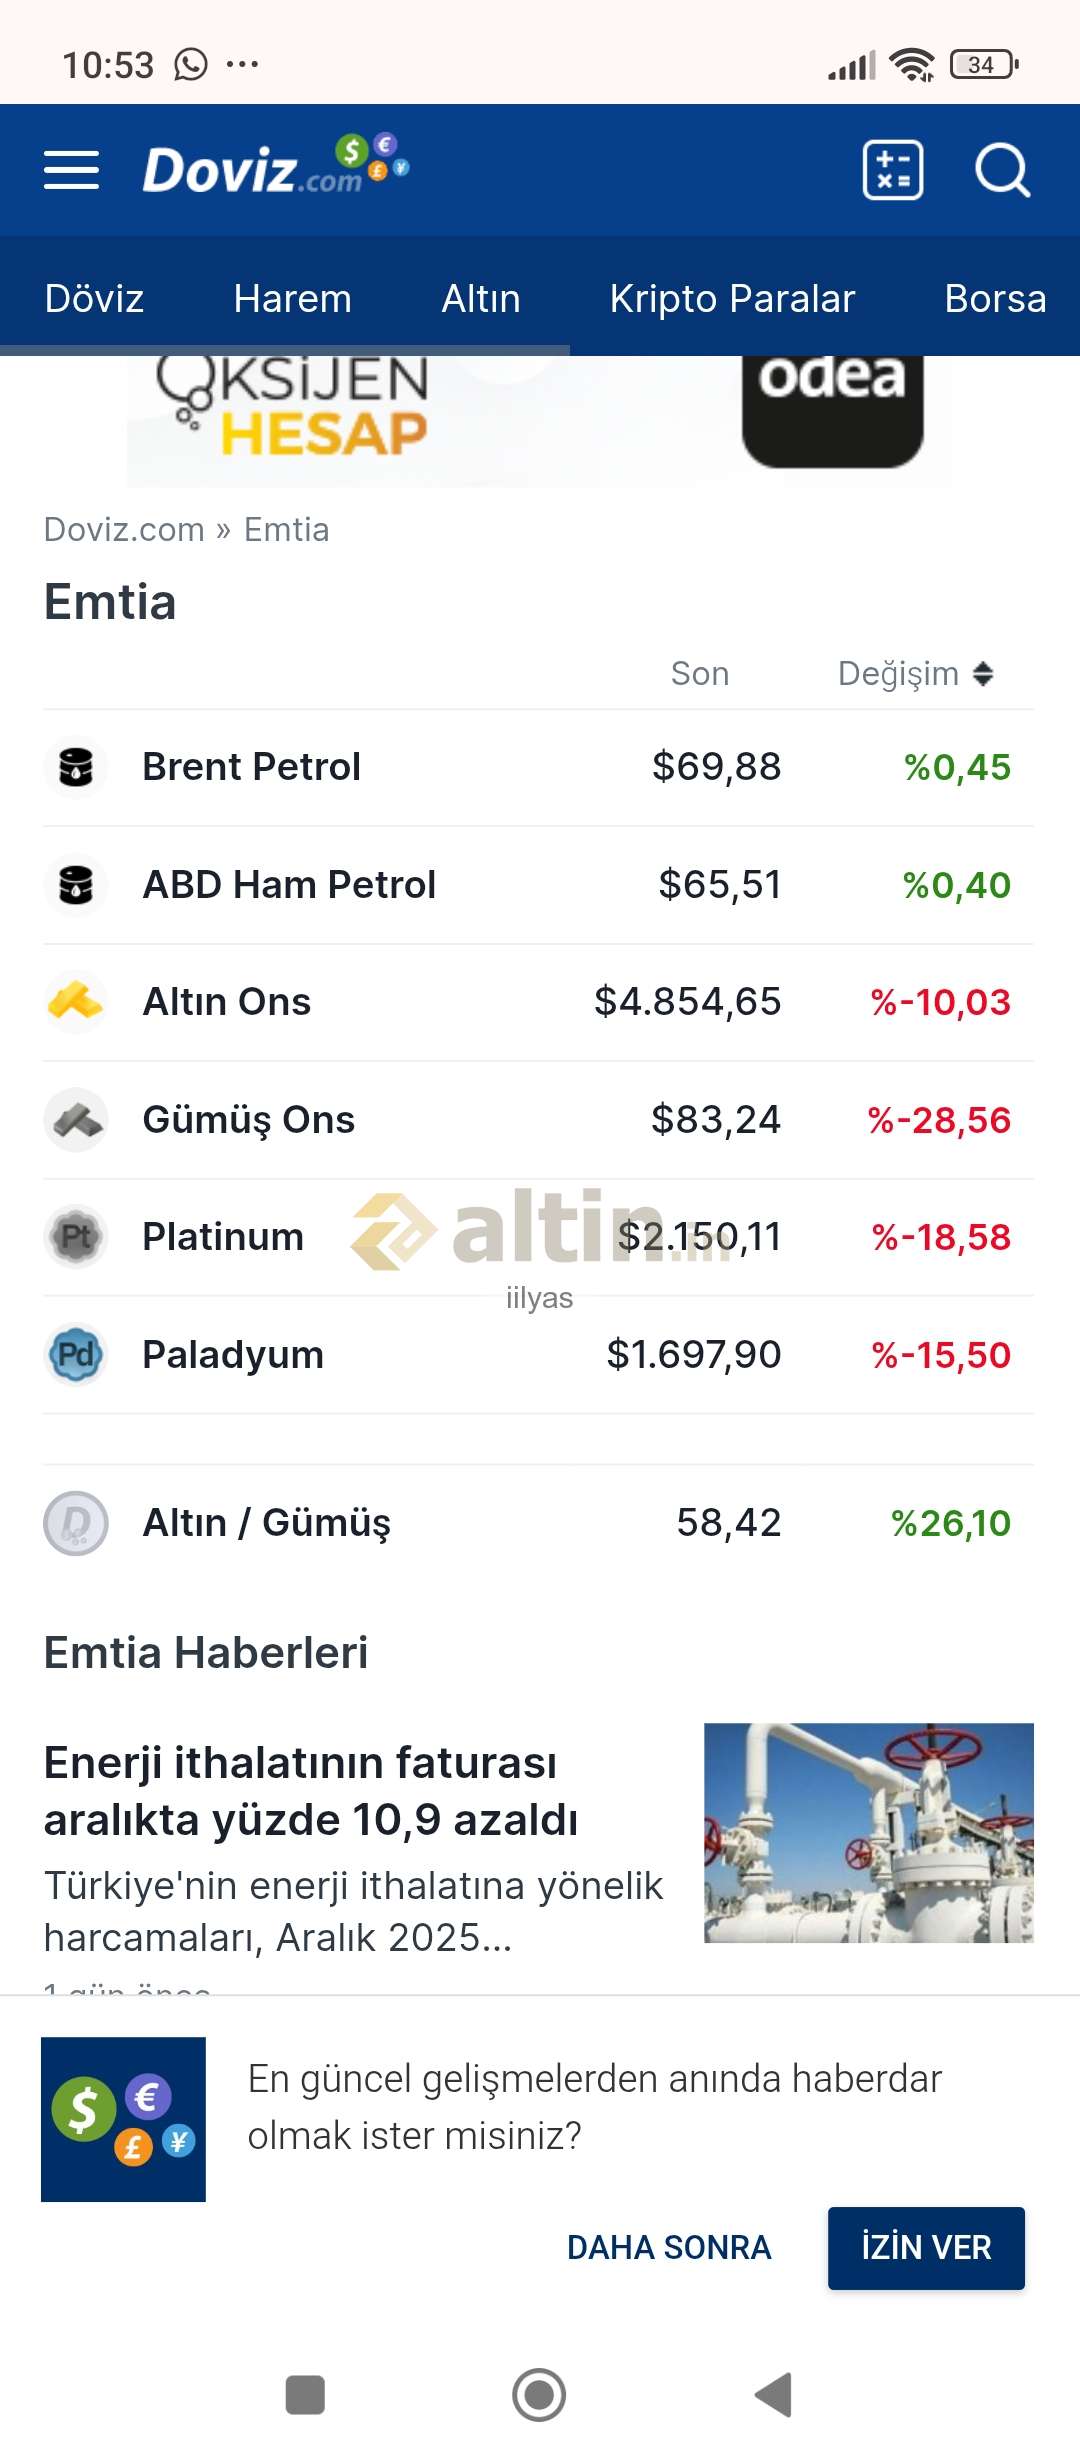The height and width of the screenshot is (2460, 1080).
Task: Tap the Gümüş Ons silver icon
Action: click(x=76, y=1120)
